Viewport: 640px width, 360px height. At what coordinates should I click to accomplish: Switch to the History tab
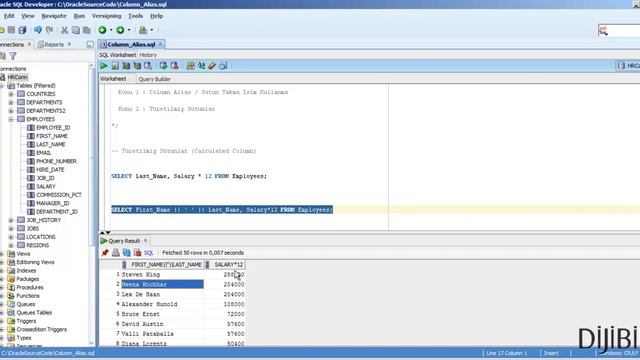[148, 55]
